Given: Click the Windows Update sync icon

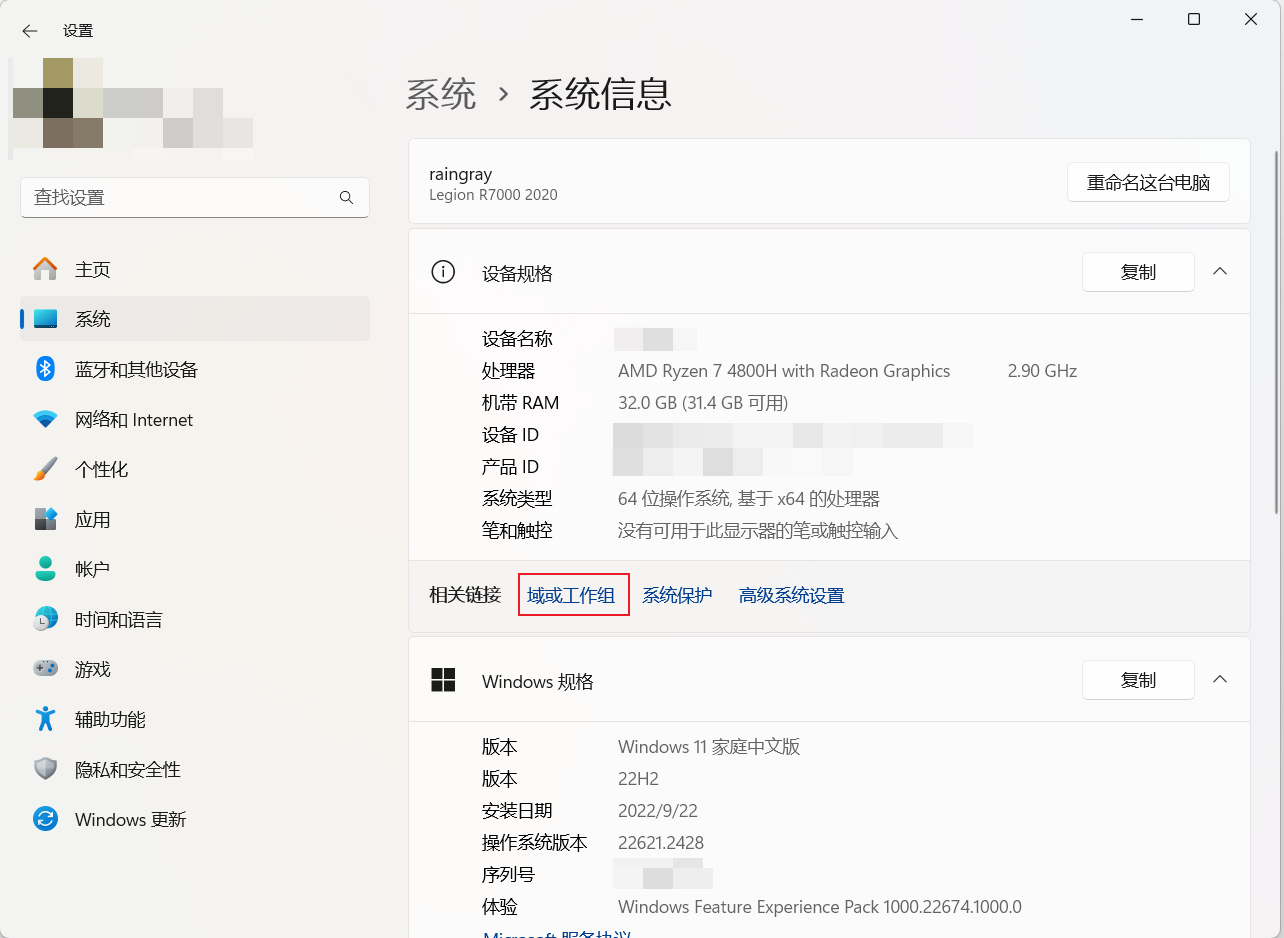Looking at the screenshot, I should [x=45, y=819].
